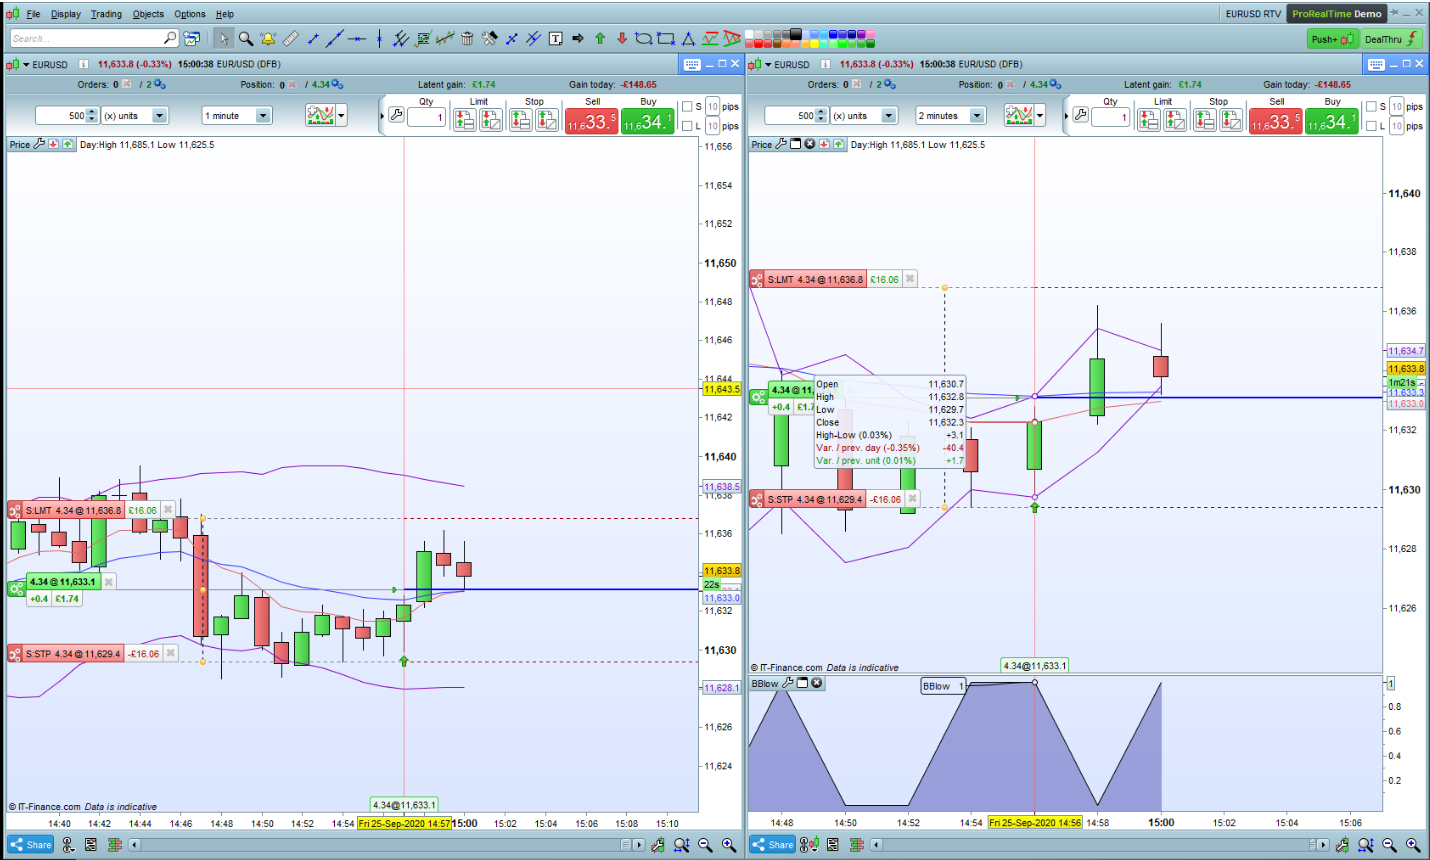
Task: Toggle the L pips checkbox on right chart
Action: point(1371,126)
